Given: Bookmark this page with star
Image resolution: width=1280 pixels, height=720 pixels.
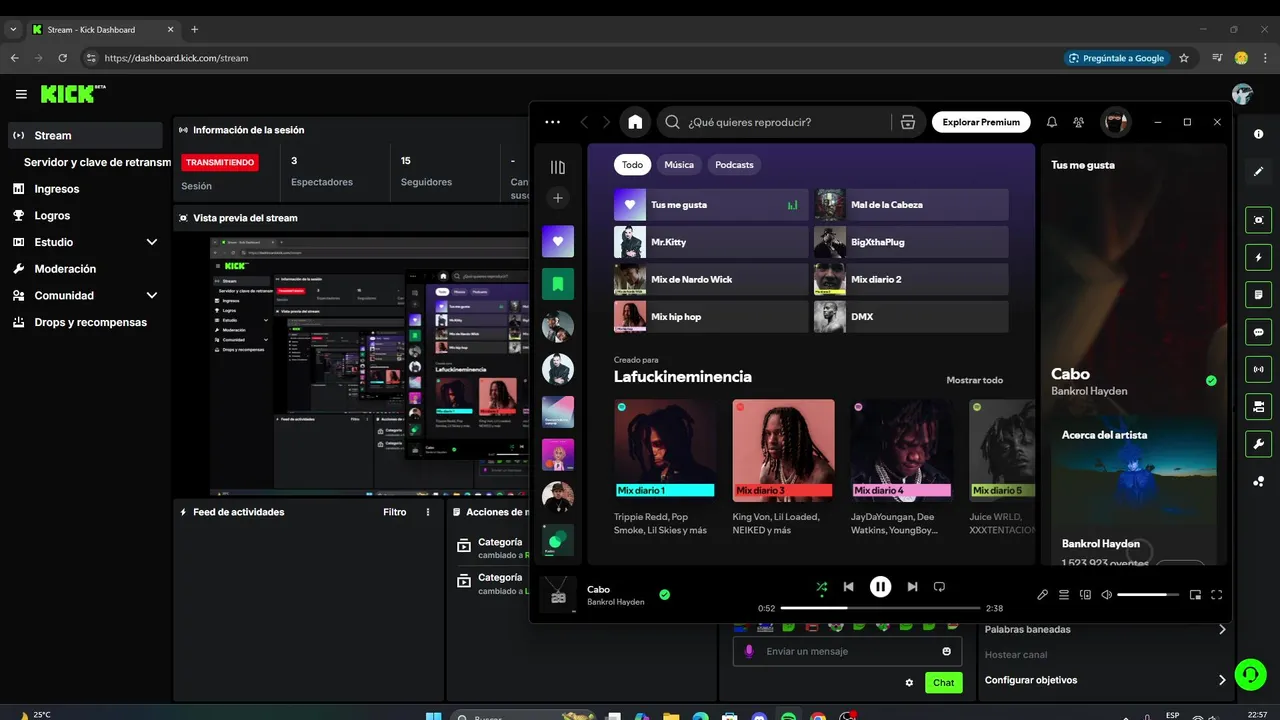Looking at the screenshot, I should tap(1184, 58).
